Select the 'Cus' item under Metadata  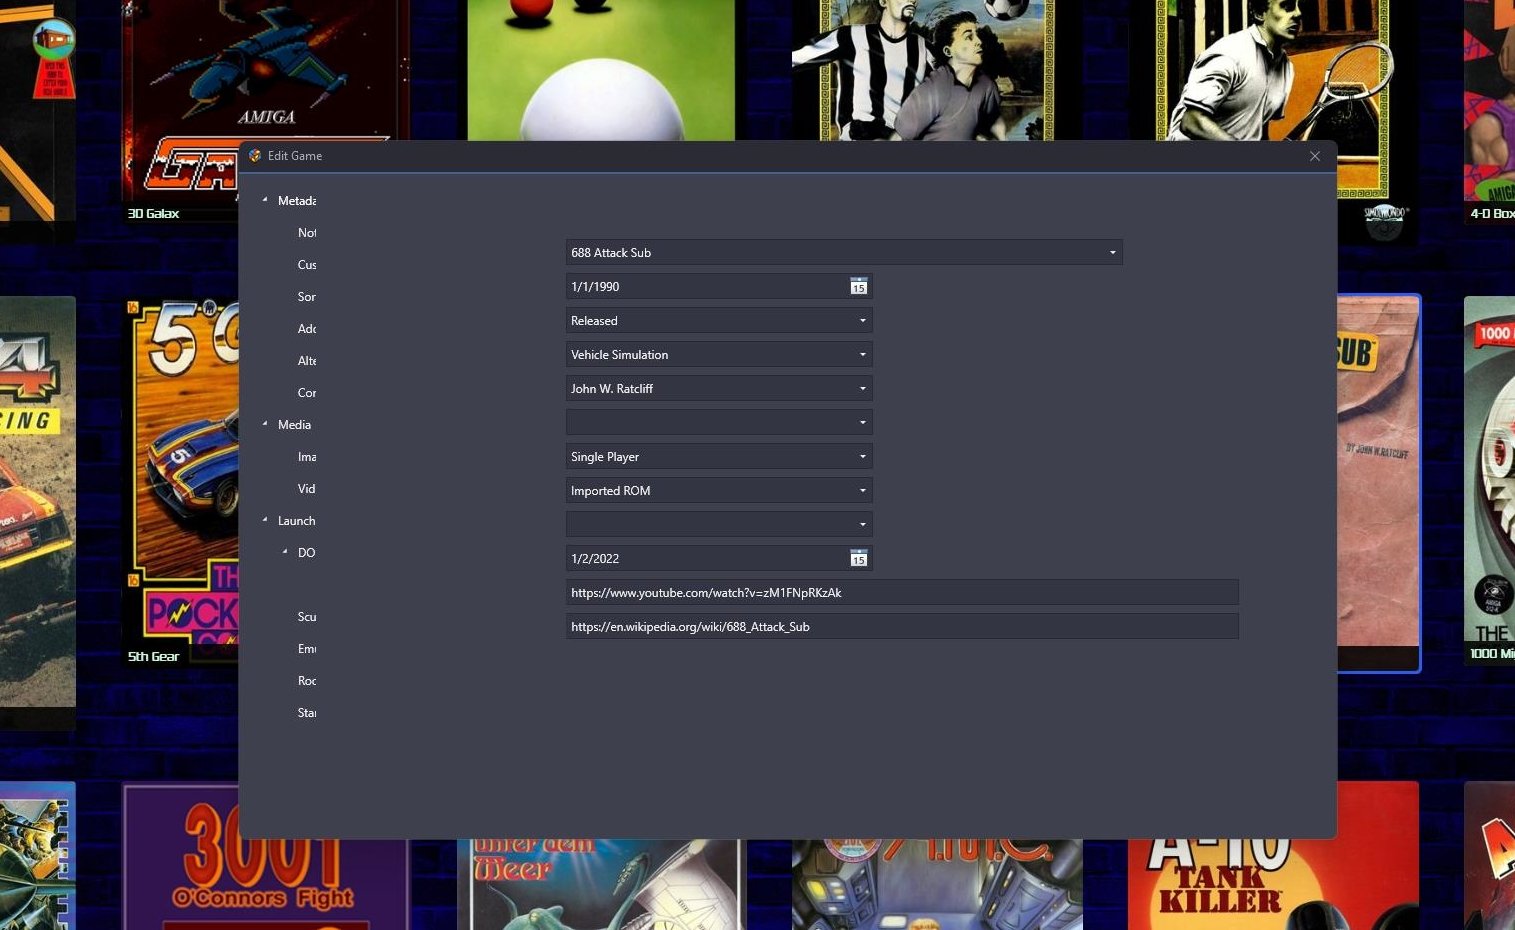(307, 265)
